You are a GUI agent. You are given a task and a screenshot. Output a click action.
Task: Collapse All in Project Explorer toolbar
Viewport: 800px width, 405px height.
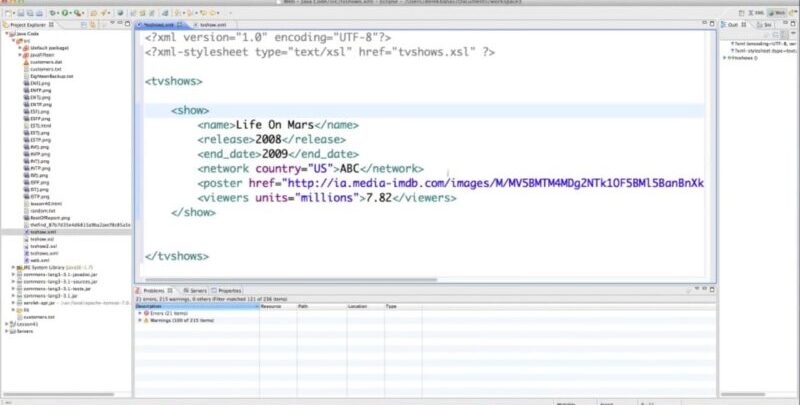(84, 24)
